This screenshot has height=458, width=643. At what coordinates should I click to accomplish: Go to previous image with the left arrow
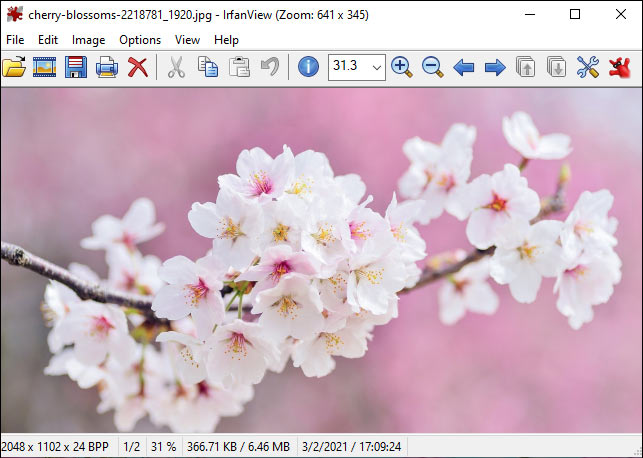464,67
